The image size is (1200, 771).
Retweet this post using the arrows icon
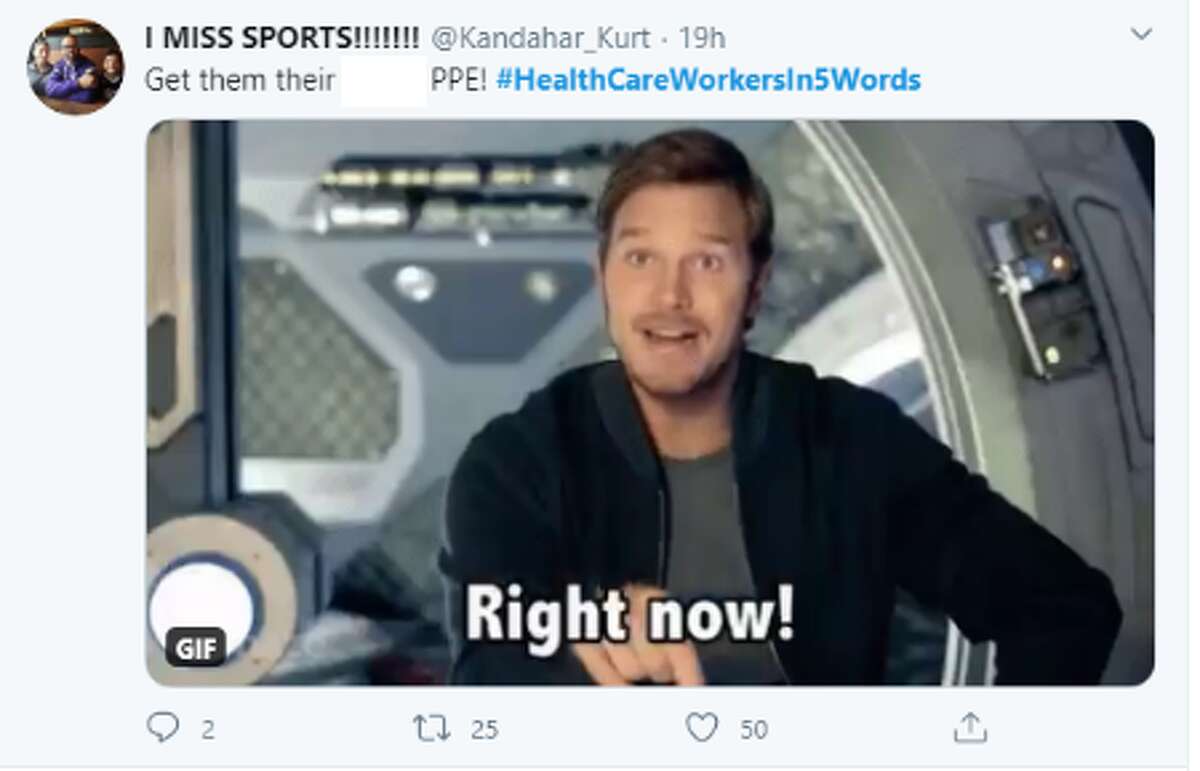point(430,728)
